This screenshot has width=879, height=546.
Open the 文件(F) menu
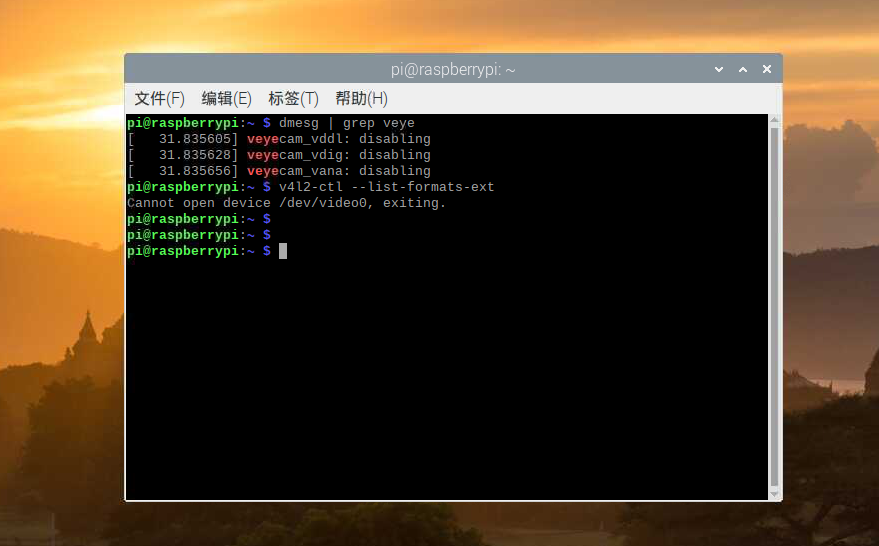point(159,98)
